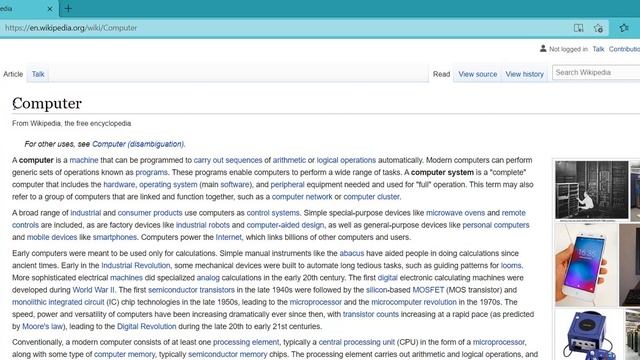Close the current browser tab

coord(50,9)
